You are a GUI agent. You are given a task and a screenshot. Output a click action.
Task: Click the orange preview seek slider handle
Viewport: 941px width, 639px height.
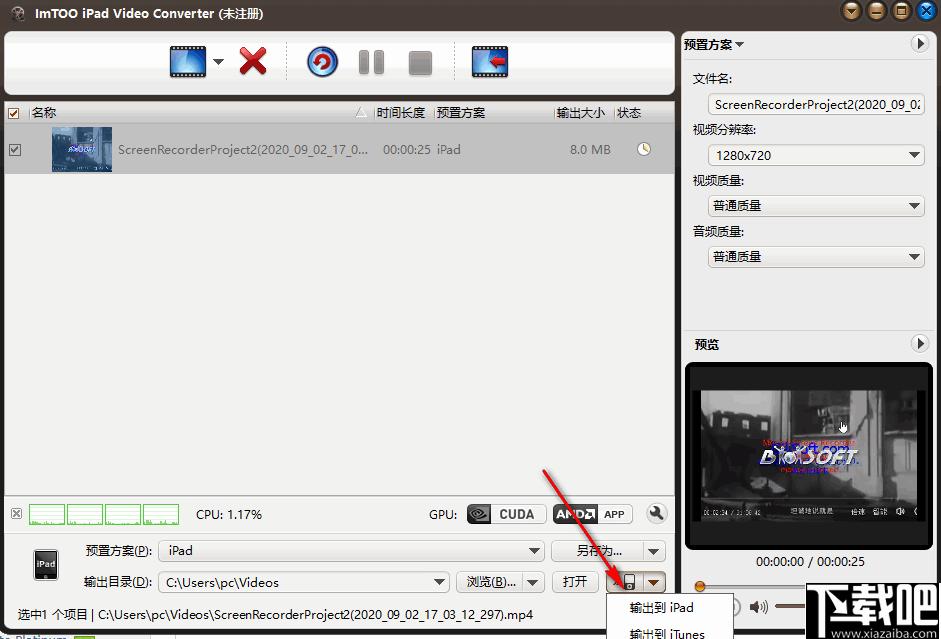click(700, 586)
